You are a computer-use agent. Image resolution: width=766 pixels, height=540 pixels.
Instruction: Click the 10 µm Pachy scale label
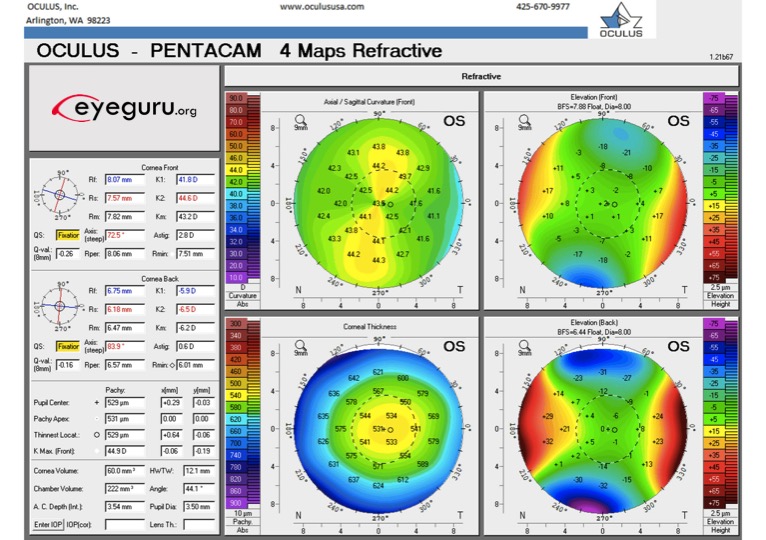(x=243, y=514)
